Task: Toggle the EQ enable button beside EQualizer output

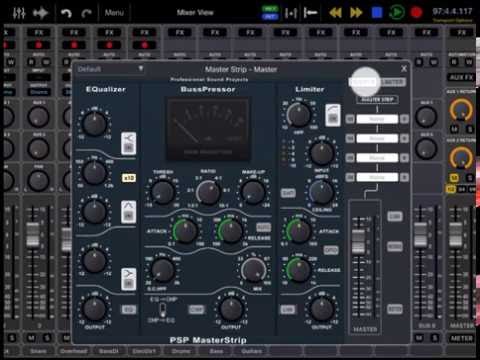Action: tap(129, 310)
